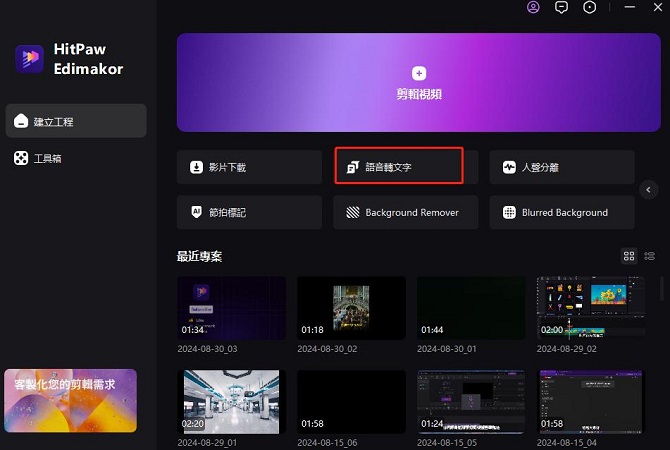
Task: Click the plus icon on the 剪輯視頻 banner
Action: [x=419, y=73]
